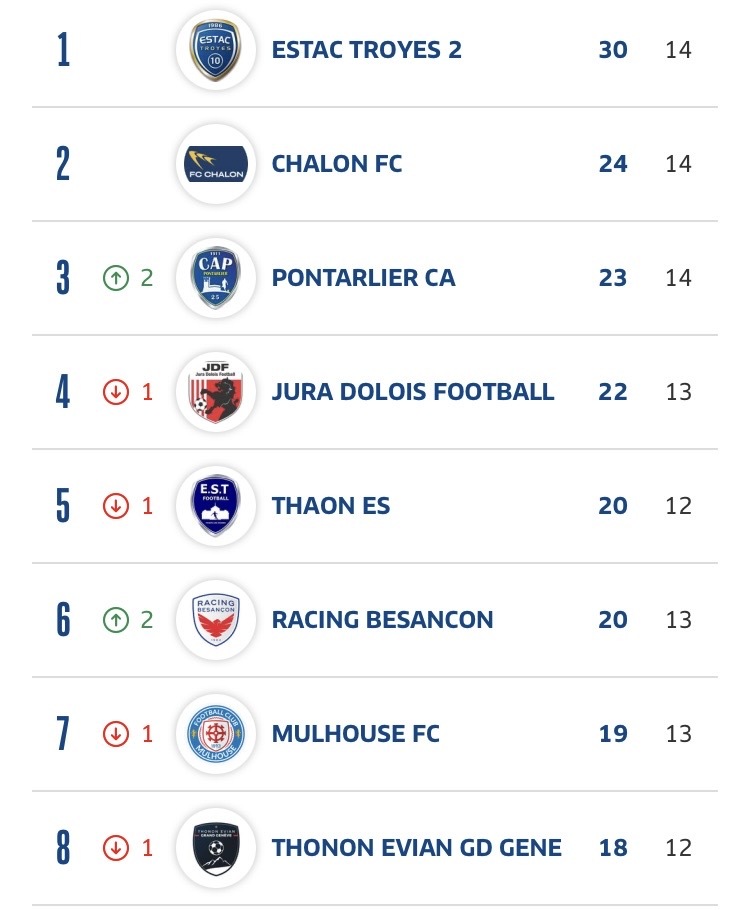Select the THAON ES team name
This screenshot has width=750, height=910.
pos(330,506)
